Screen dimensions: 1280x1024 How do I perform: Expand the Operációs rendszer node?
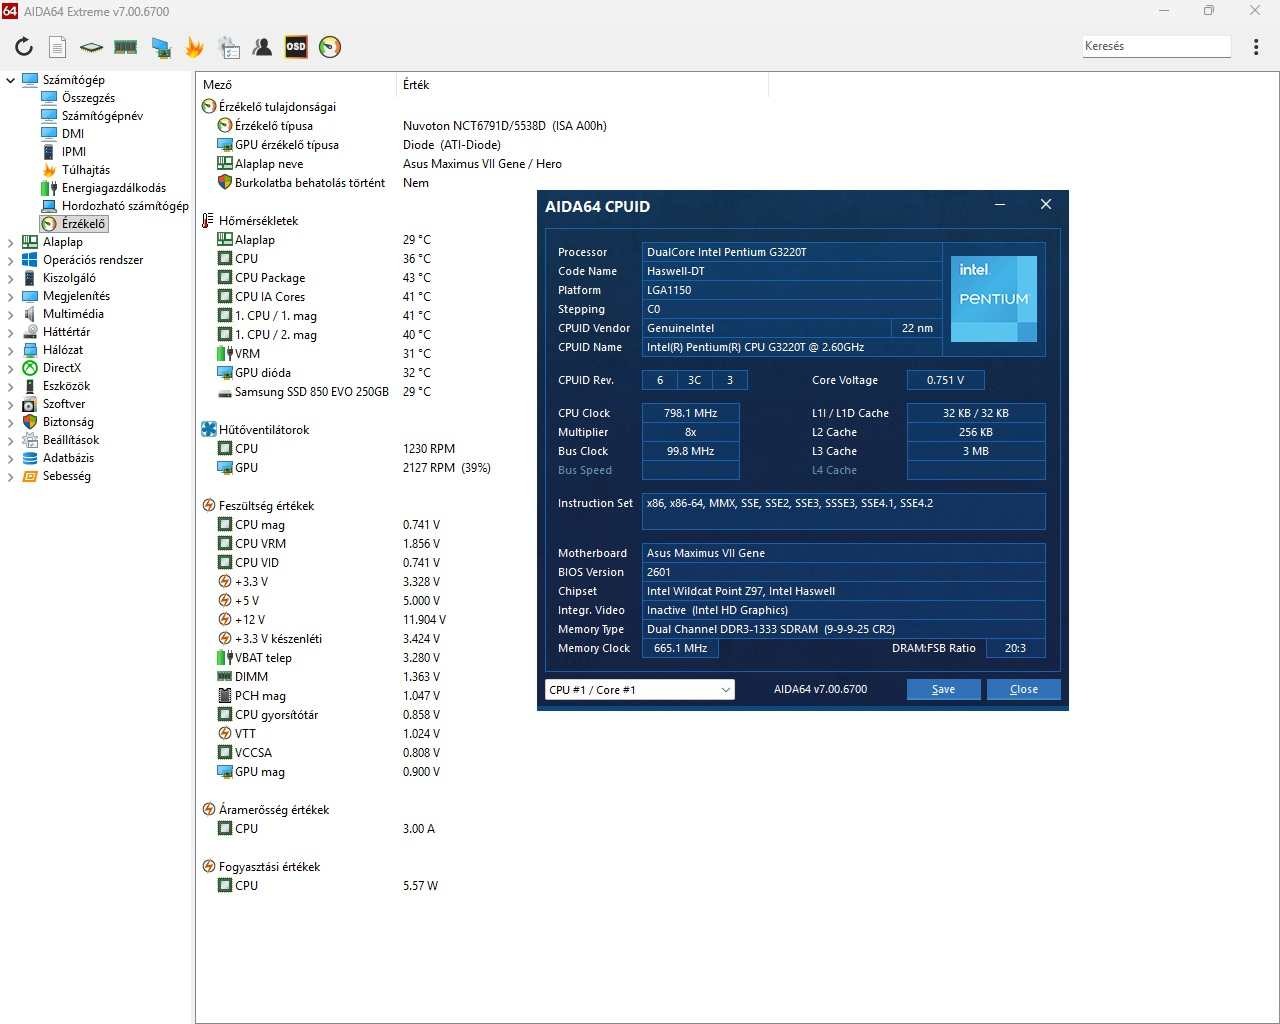click(x=11, y=260)
